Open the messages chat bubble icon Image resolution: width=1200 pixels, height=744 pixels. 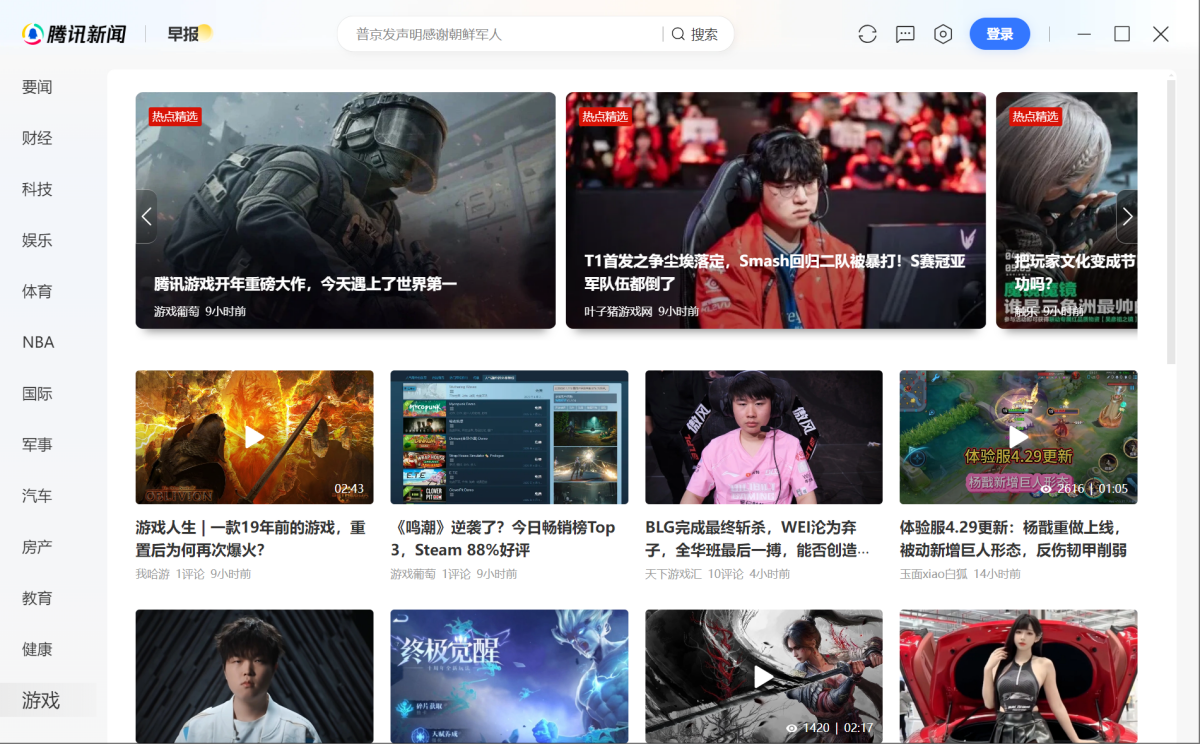click(x=905, y=34)
